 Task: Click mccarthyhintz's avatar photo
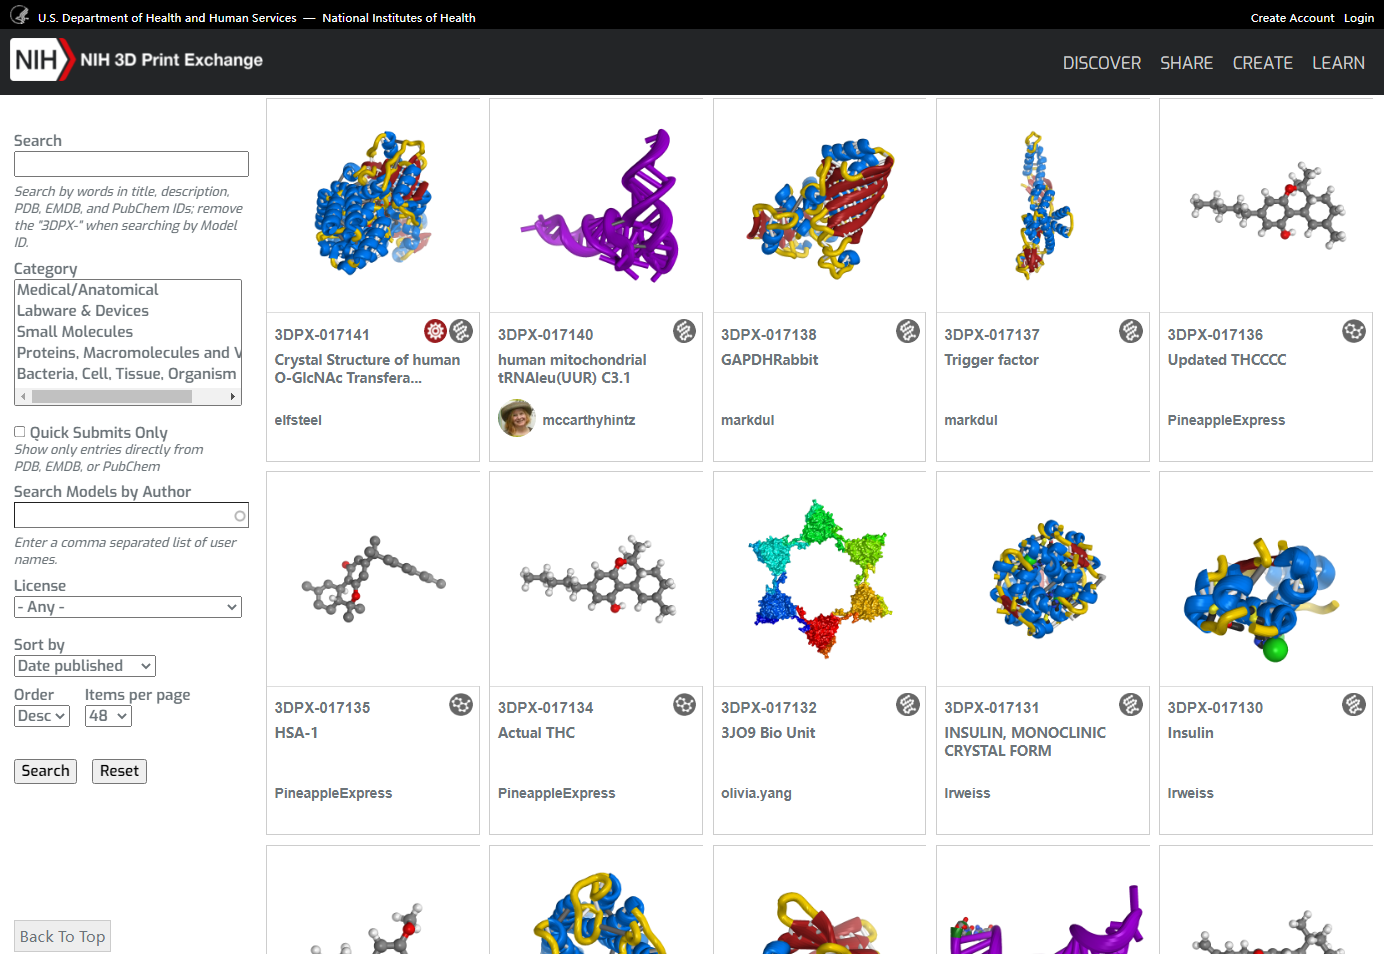click(516, 419)
